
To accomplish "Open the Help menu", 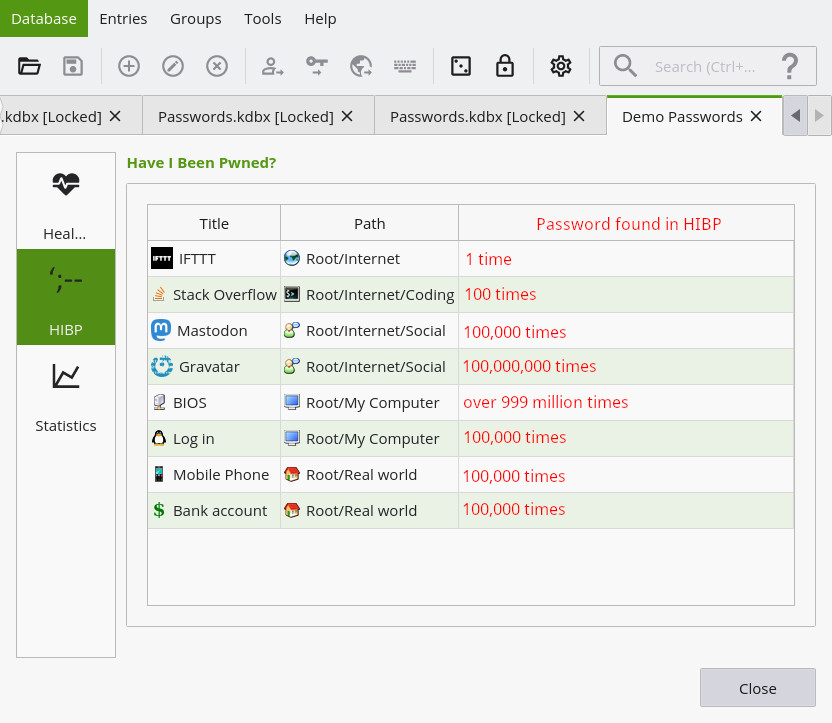I will click(320, 19).
